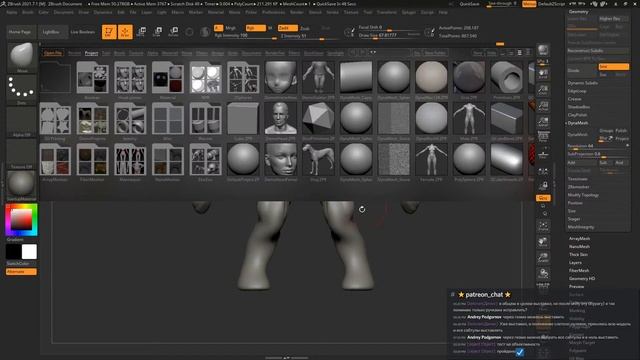Image resolution: width=640 pixels, height=360 pixels.
Task: Expand the Dynamic Subdiv section
Action: 582,83
